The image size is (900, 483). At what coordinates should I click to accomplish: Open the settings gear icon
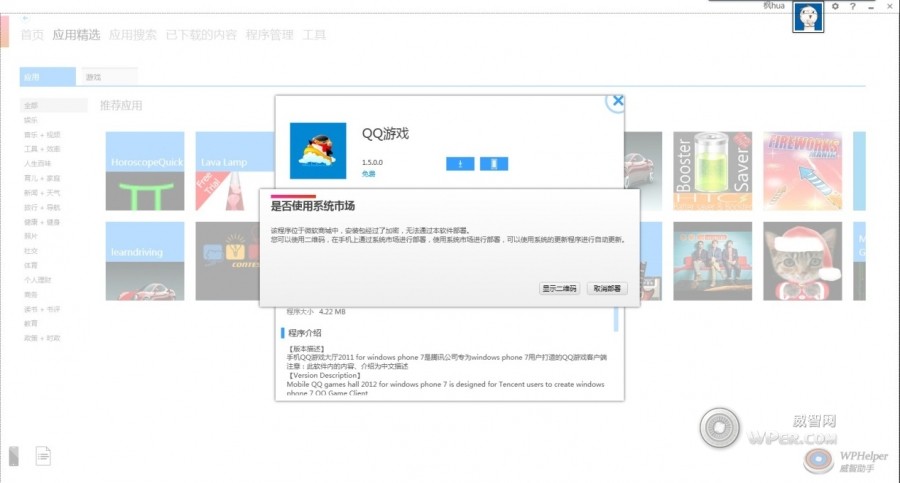point(836,7)
